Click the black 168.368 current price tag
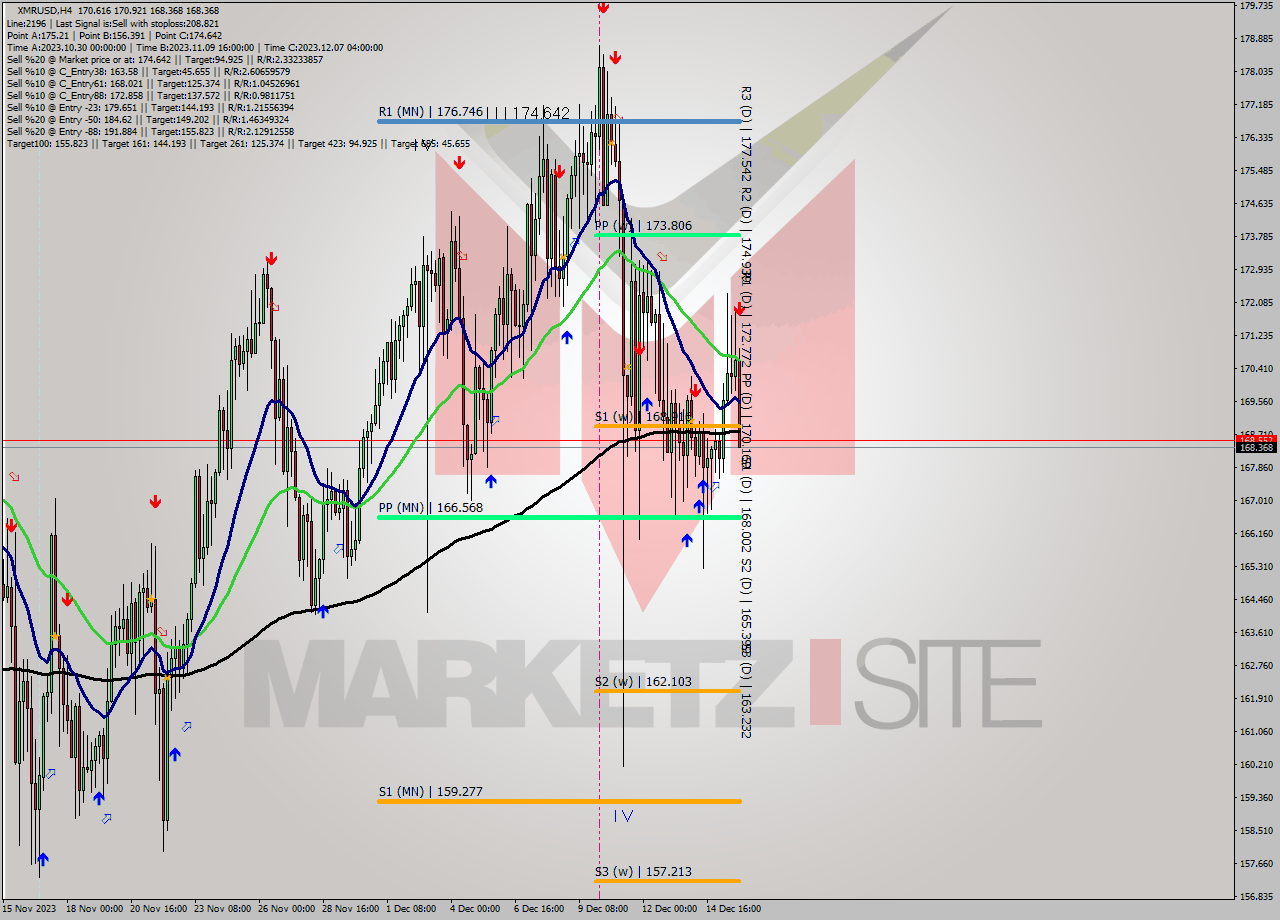This screenshot has height=920, width=1280. point(1256,448)
